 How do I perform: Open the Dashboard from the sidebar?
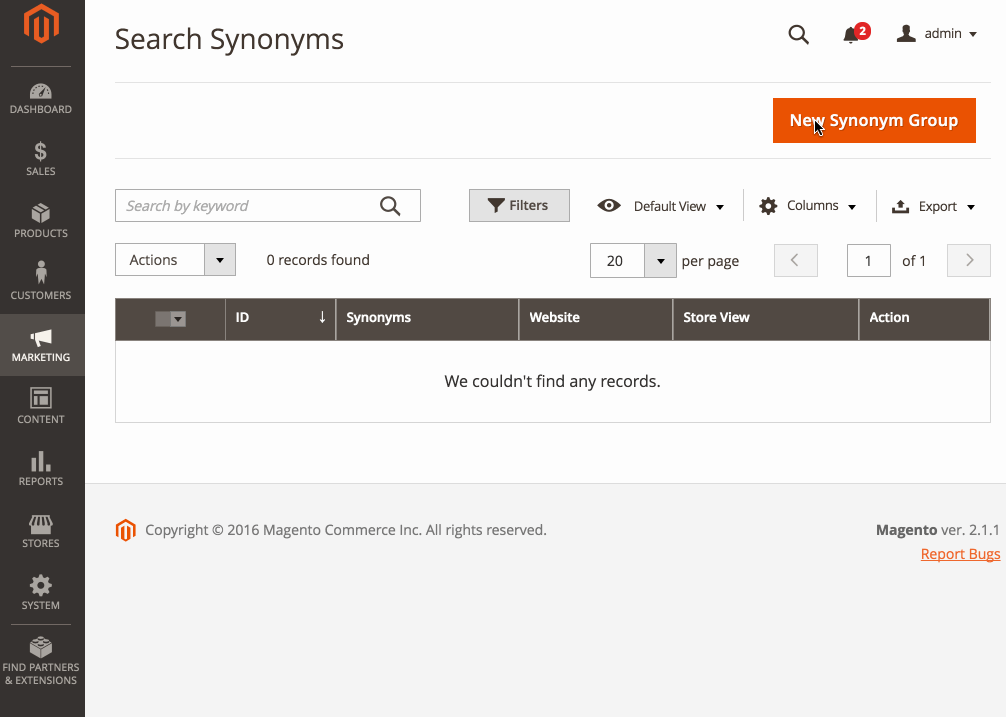[x=41, y=97]
